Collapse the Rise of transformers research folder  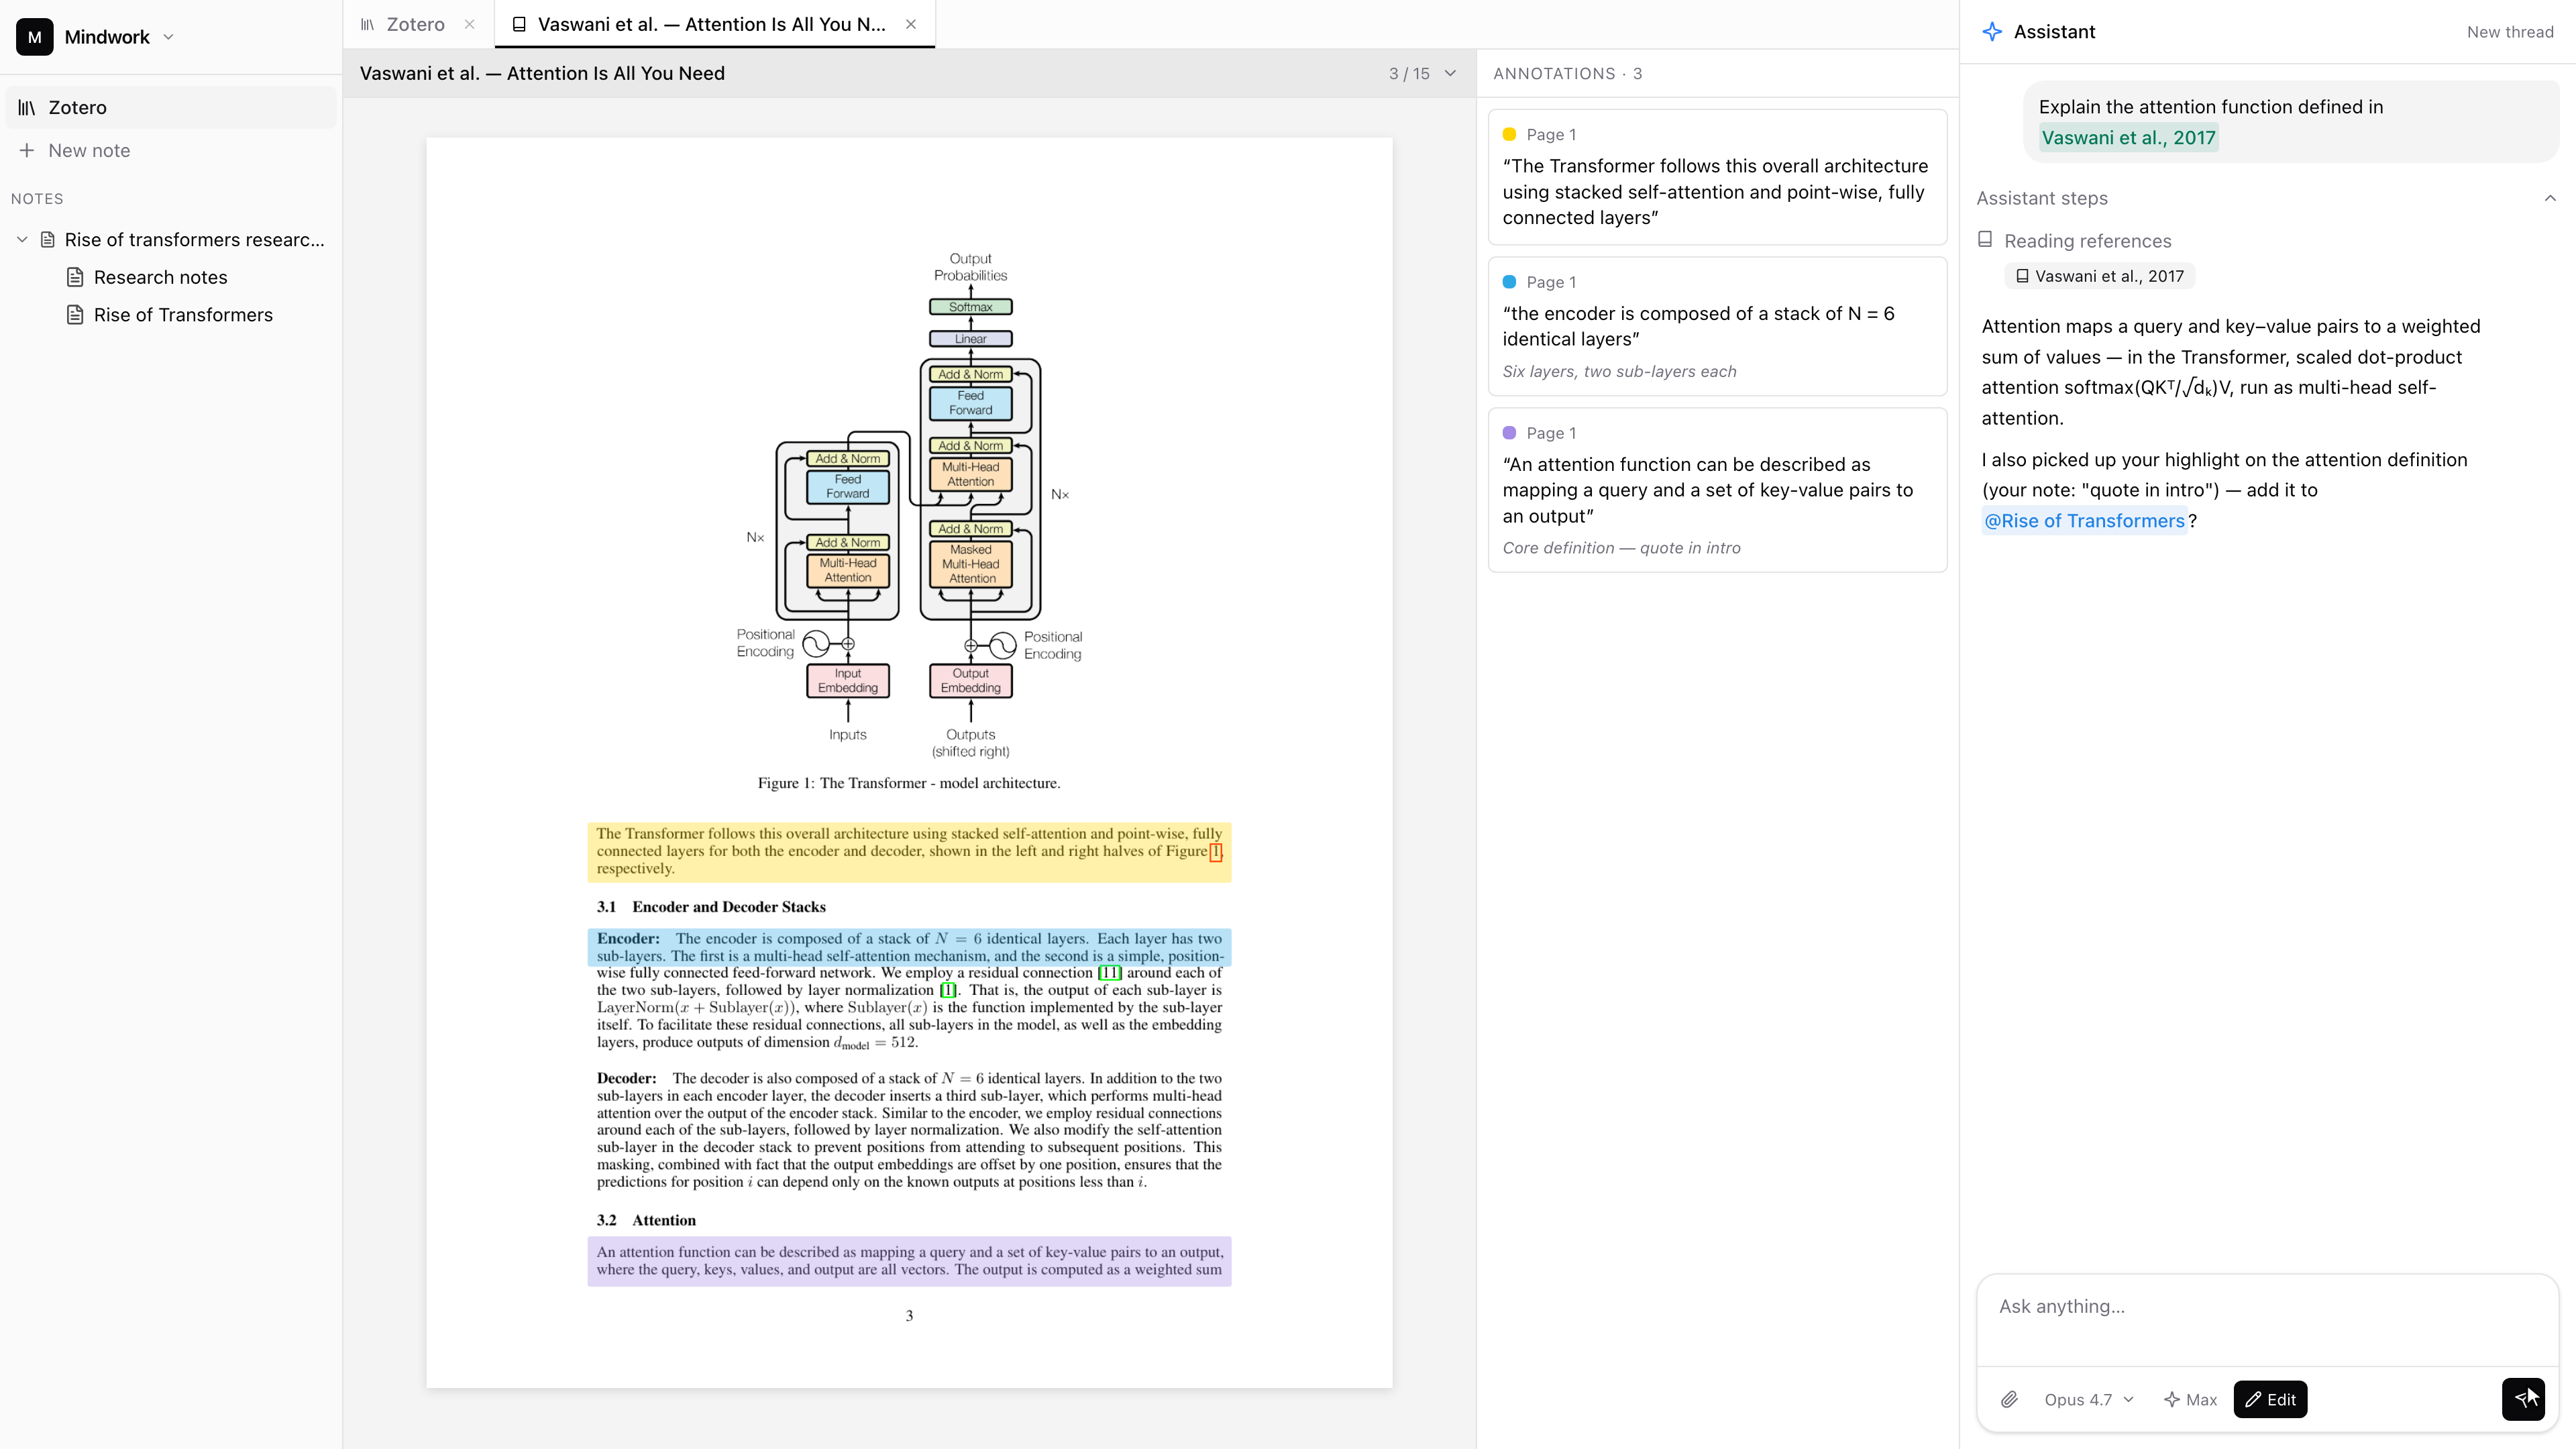tap(22, 240)
